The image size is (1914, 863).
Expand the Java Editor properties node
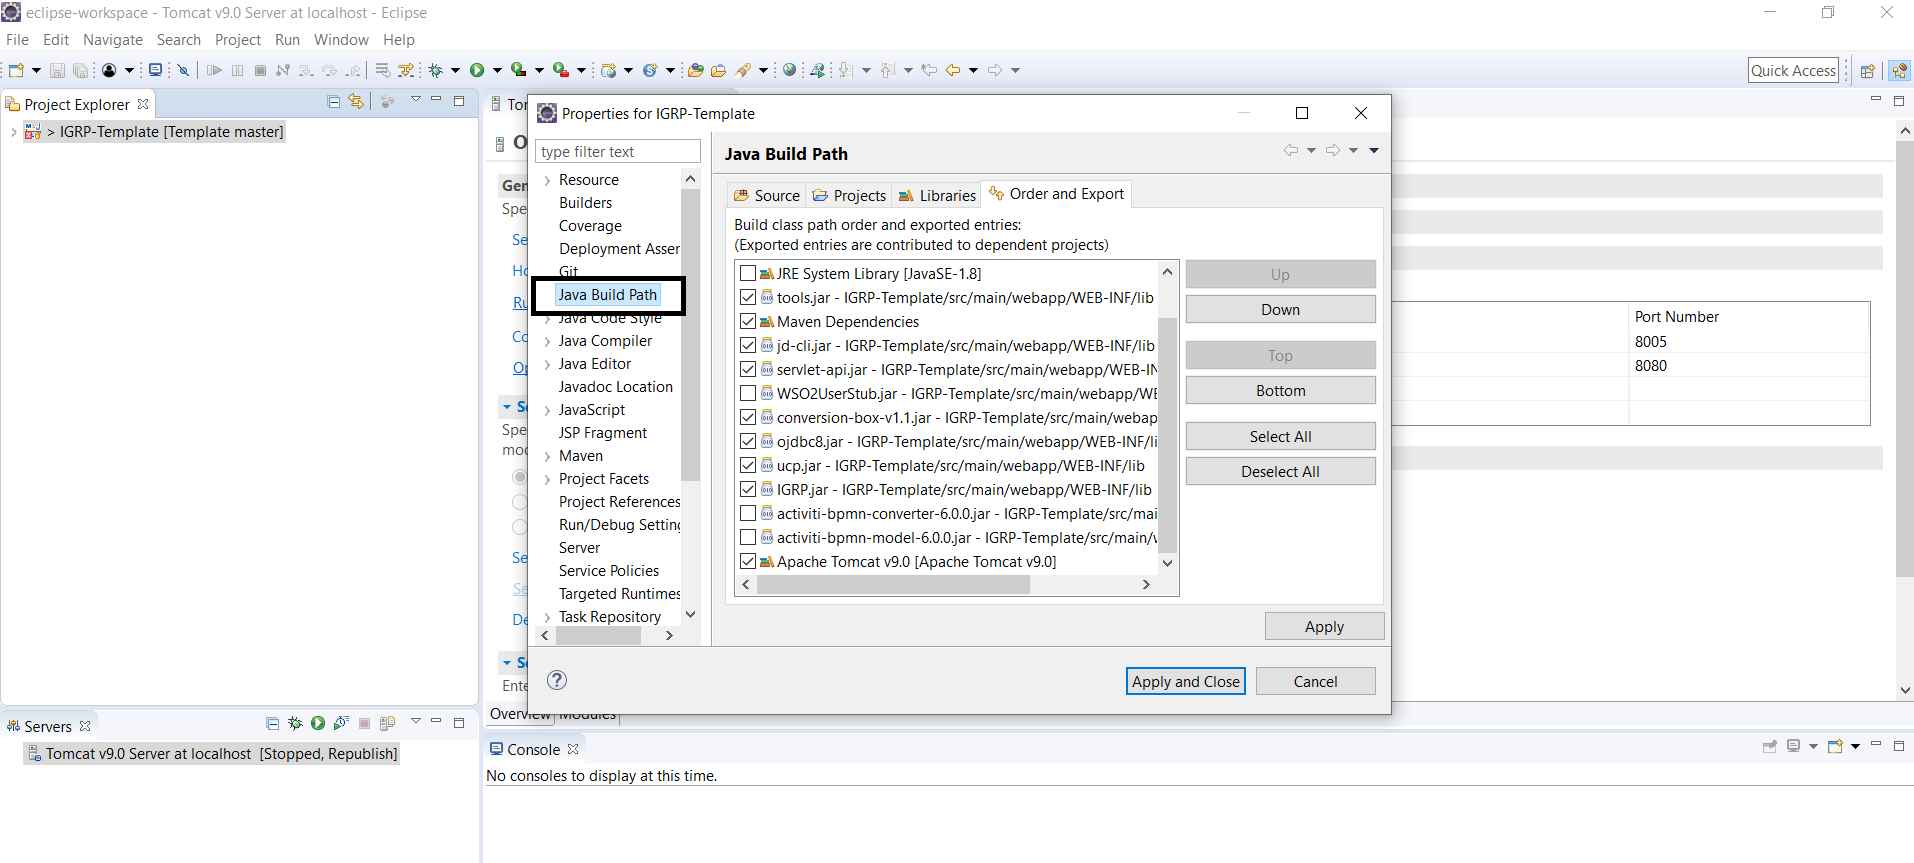pos(547,365)
